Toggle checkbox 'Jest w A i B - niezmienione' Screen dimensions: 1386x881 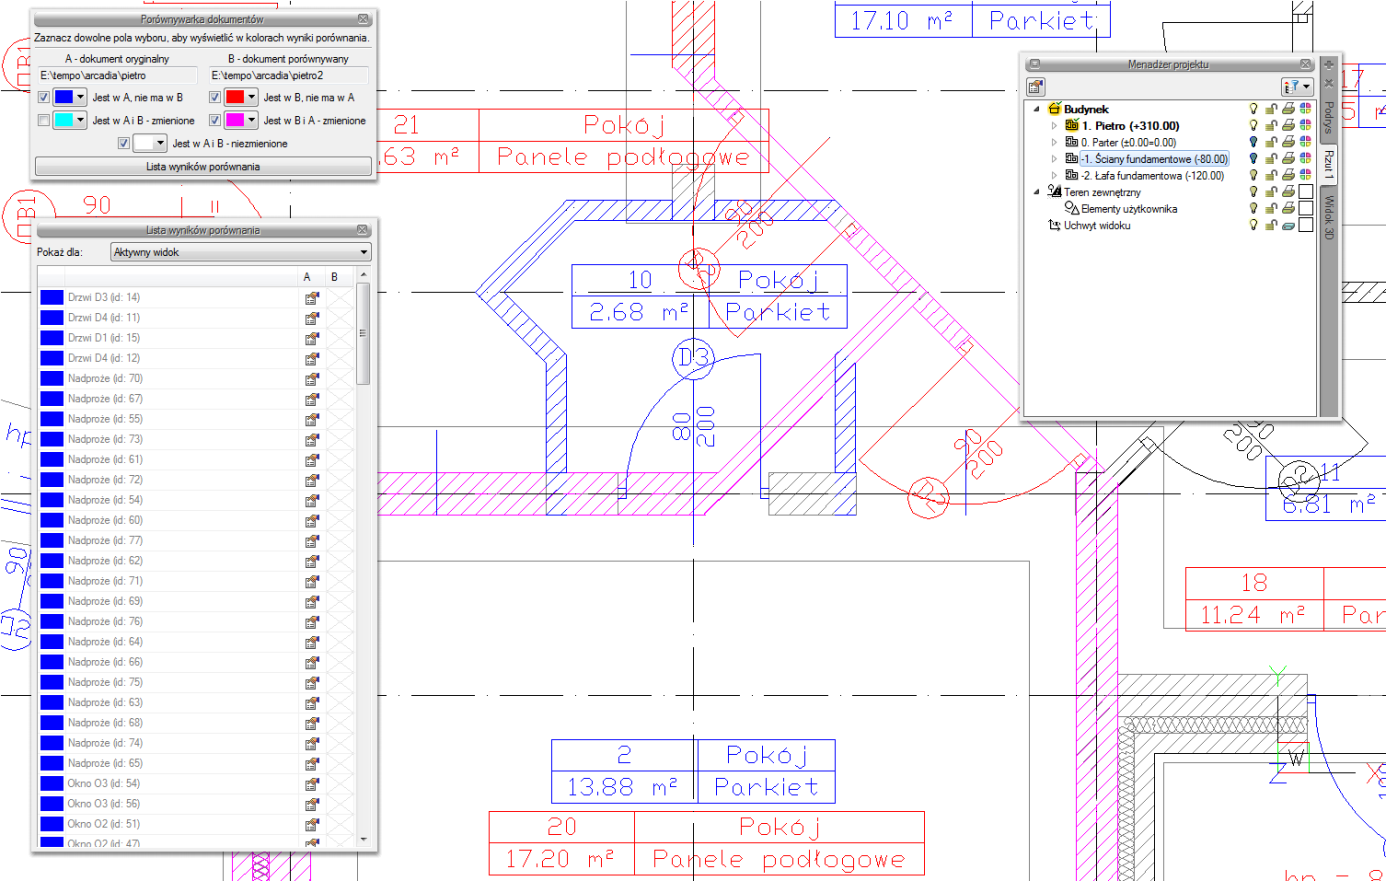pyautogui.click(x=123, y=143)
